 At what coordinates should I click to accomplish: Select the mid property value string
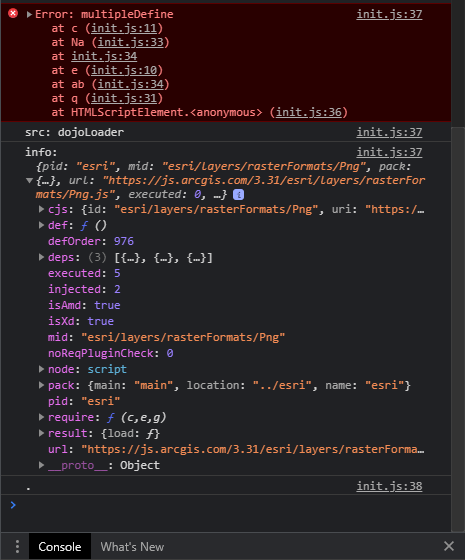[183, 337]
